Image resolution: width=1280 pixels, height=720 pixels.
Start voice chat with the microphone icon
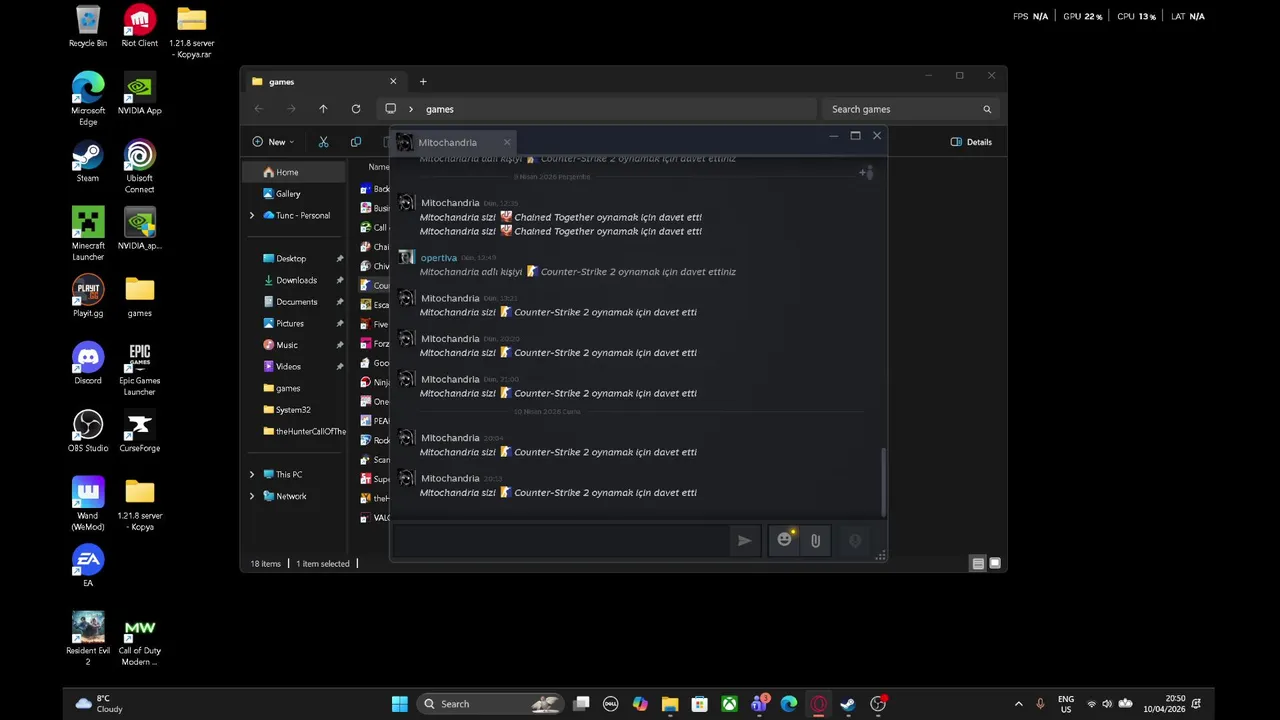point(855,541)
